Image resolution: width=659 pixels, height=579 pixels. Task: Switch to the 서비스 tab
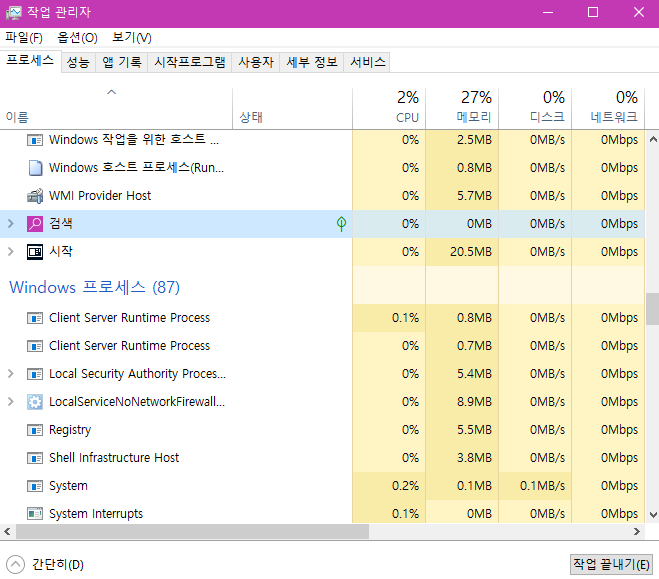(x=367, y=62)
